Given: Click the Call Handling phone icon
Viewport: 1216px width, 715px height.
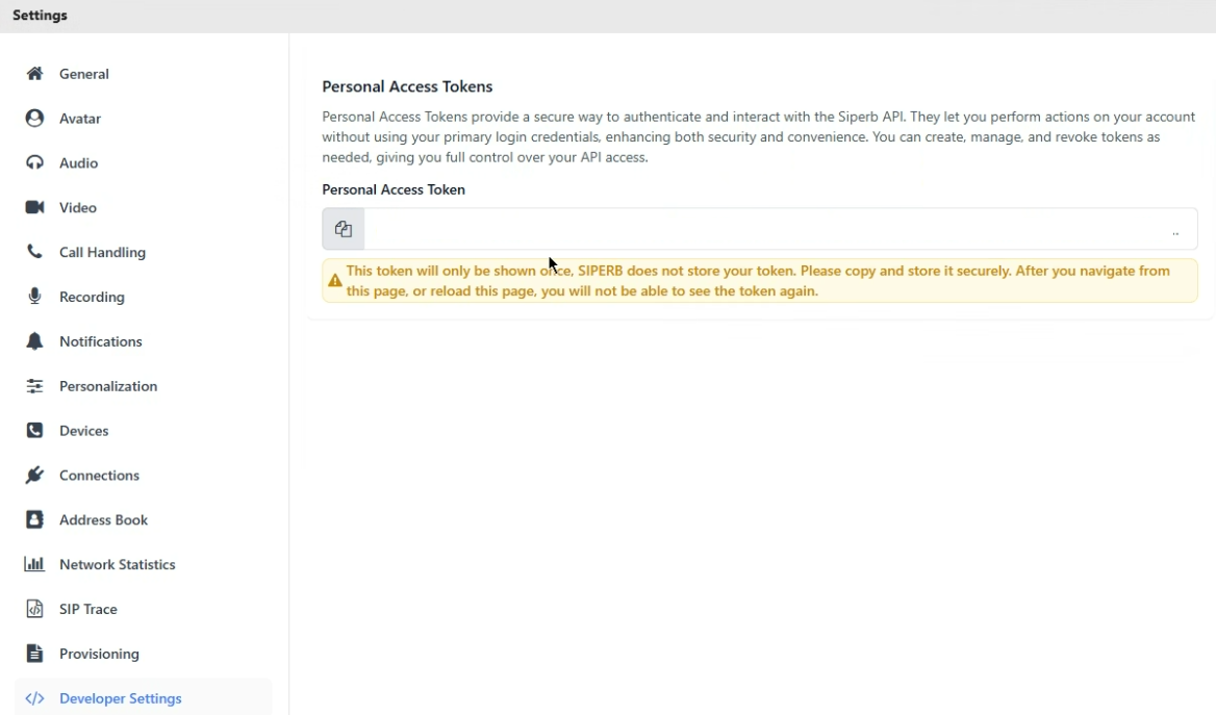Looking at the screenshot, I should pyautogui.click(x=35, y=252).
